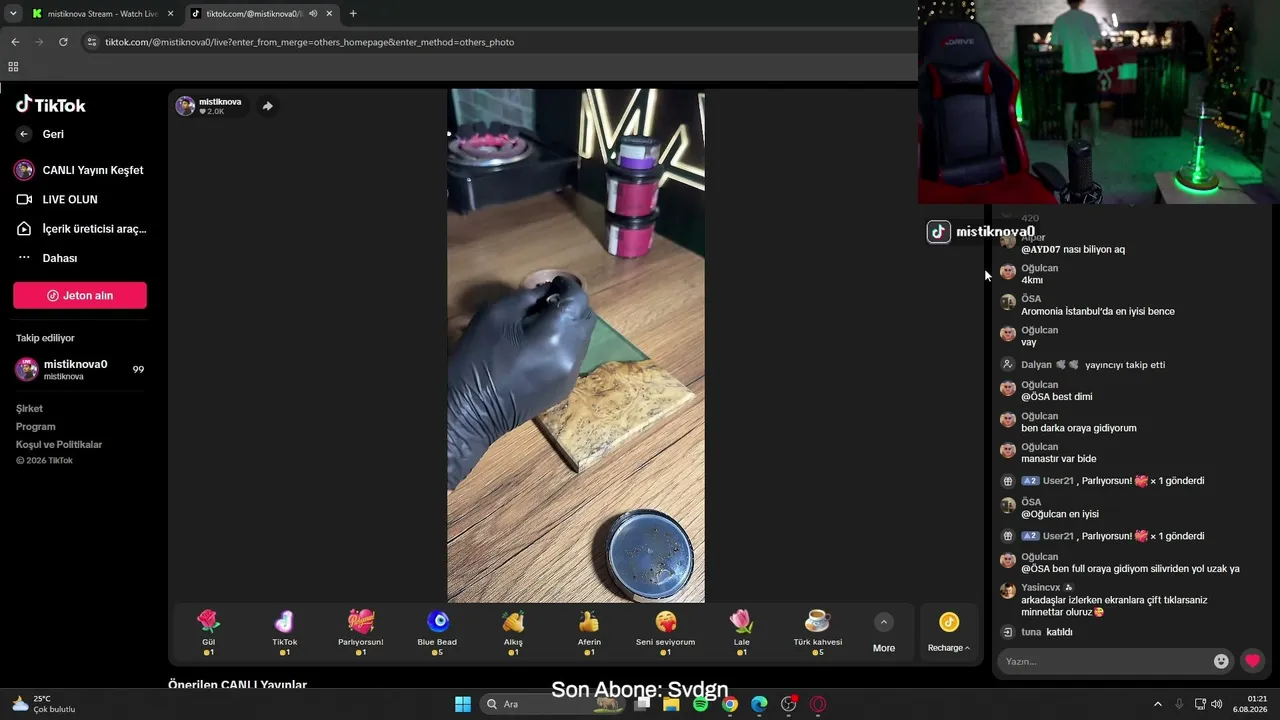
Task: Open followed account mistiknova0 in sidebar
Action: click(80, 369)
